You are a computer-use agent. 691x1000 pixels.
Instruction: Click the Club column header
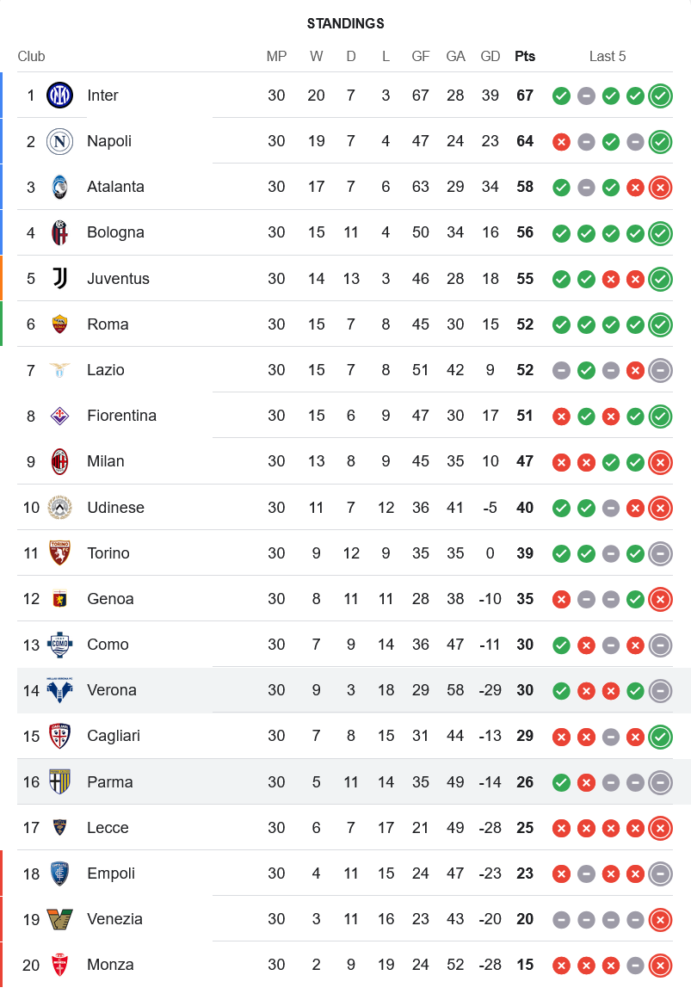(x=31, y=56)
